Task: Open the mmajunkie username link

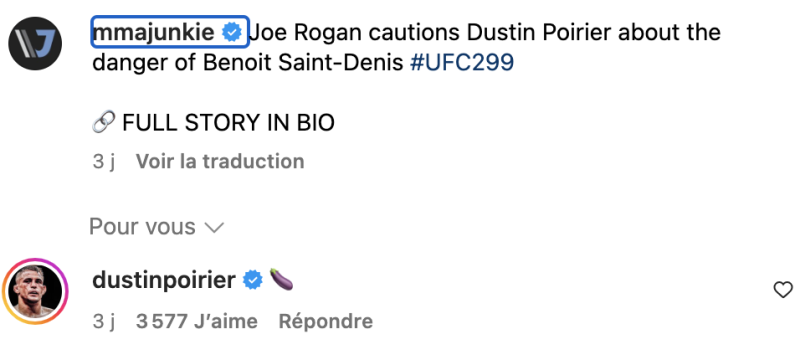Action: (154, 33)
